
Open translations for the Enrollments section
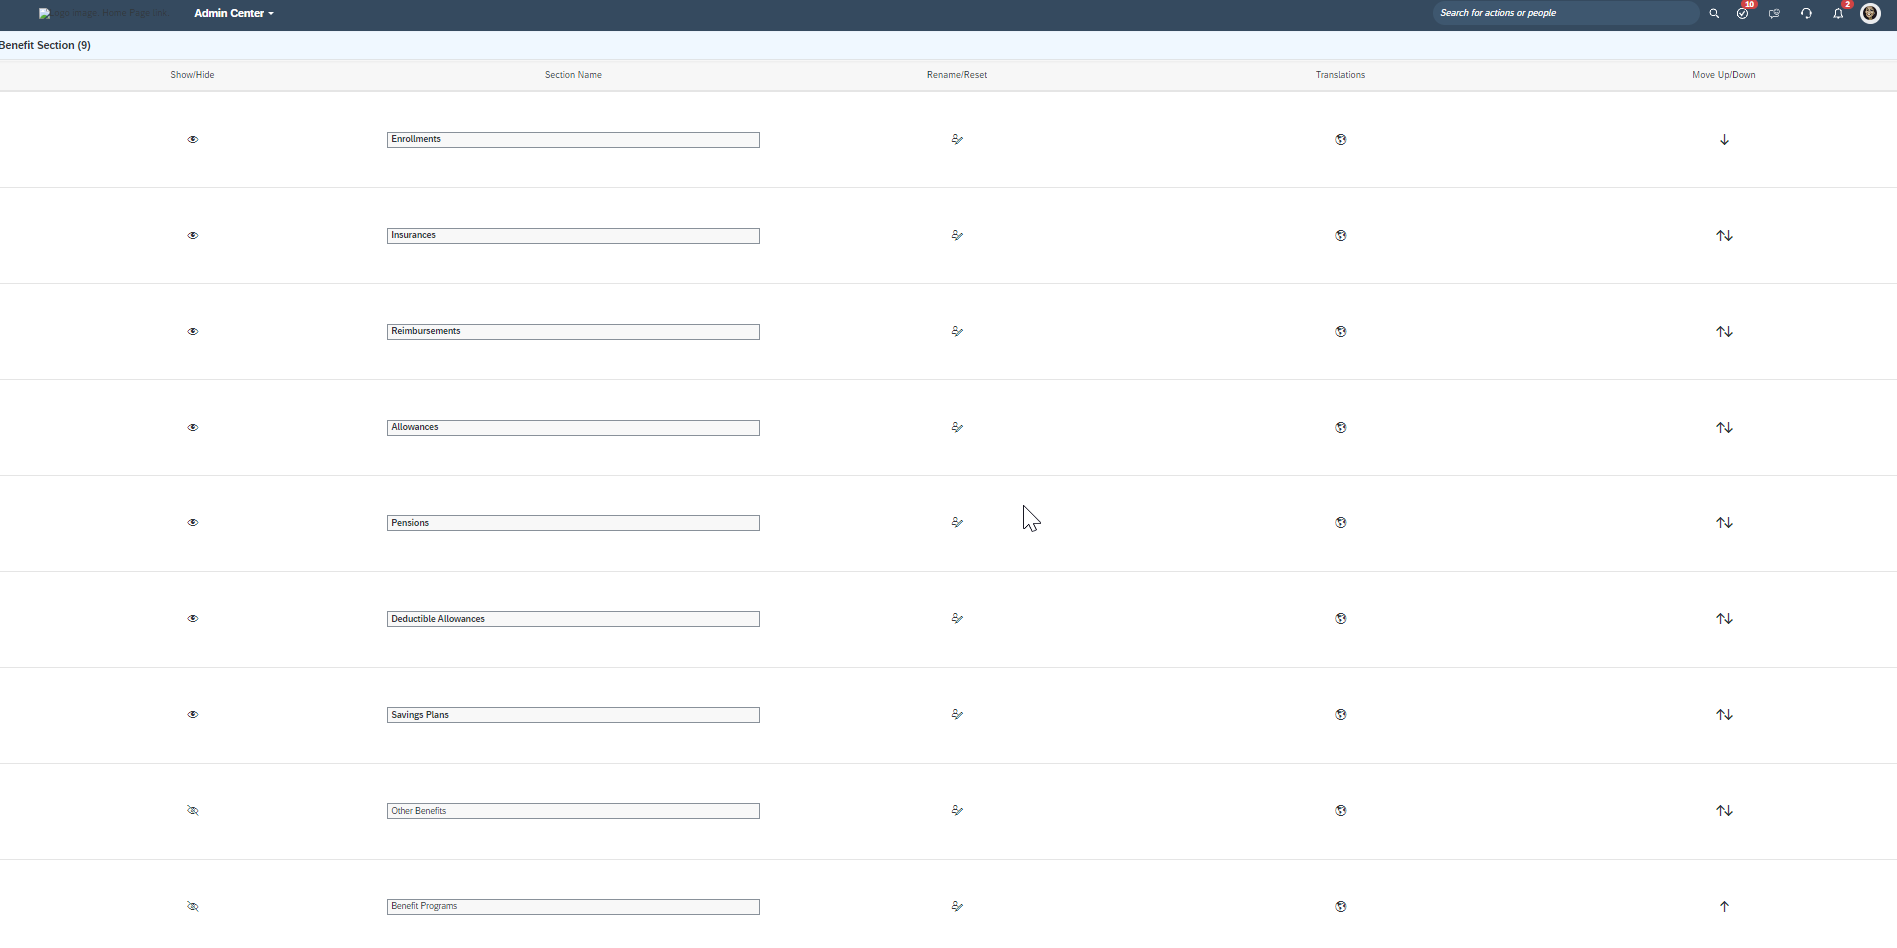pyautogui.click(x=1341, y=140)
